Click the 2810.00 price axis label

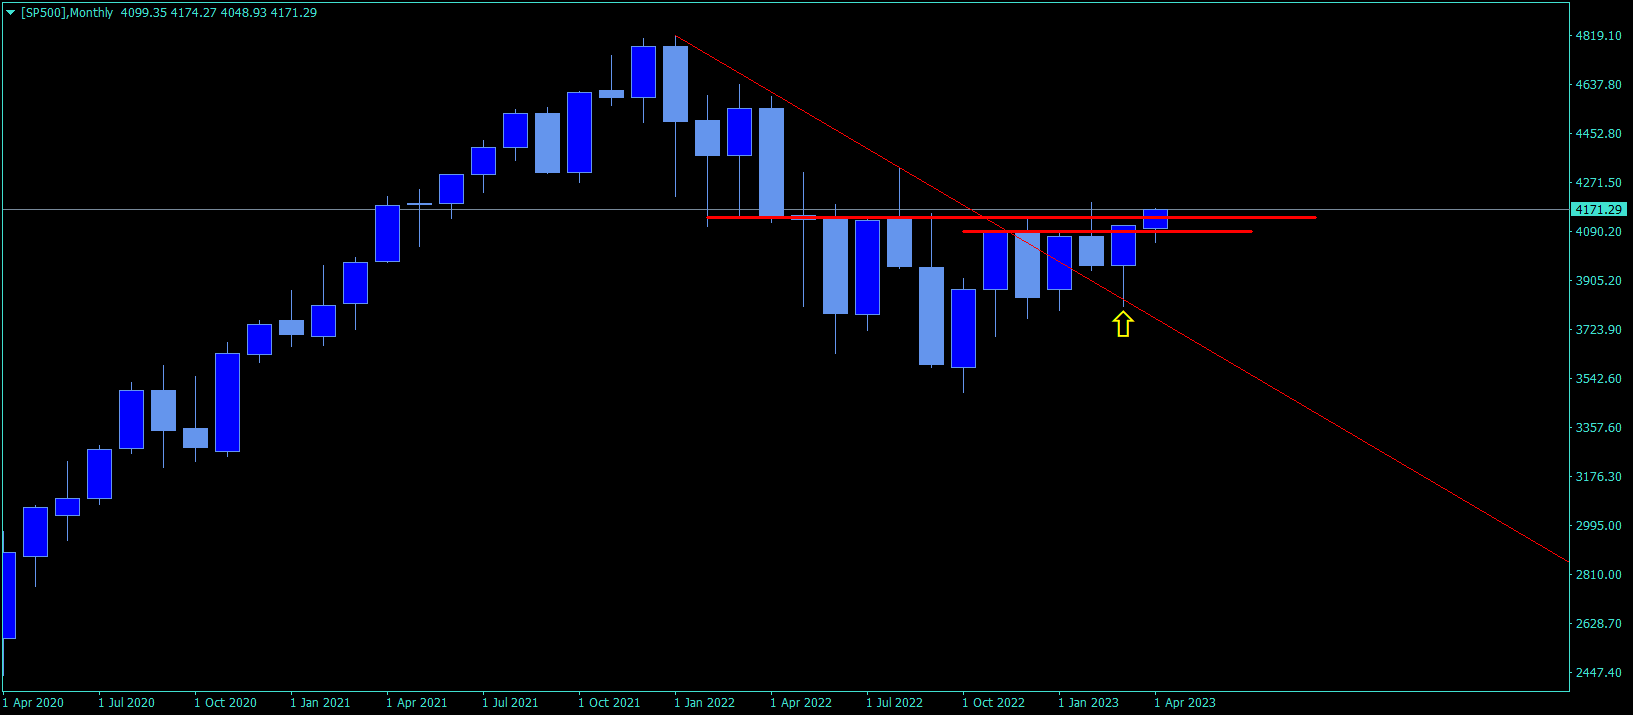tap(1599, 575)
